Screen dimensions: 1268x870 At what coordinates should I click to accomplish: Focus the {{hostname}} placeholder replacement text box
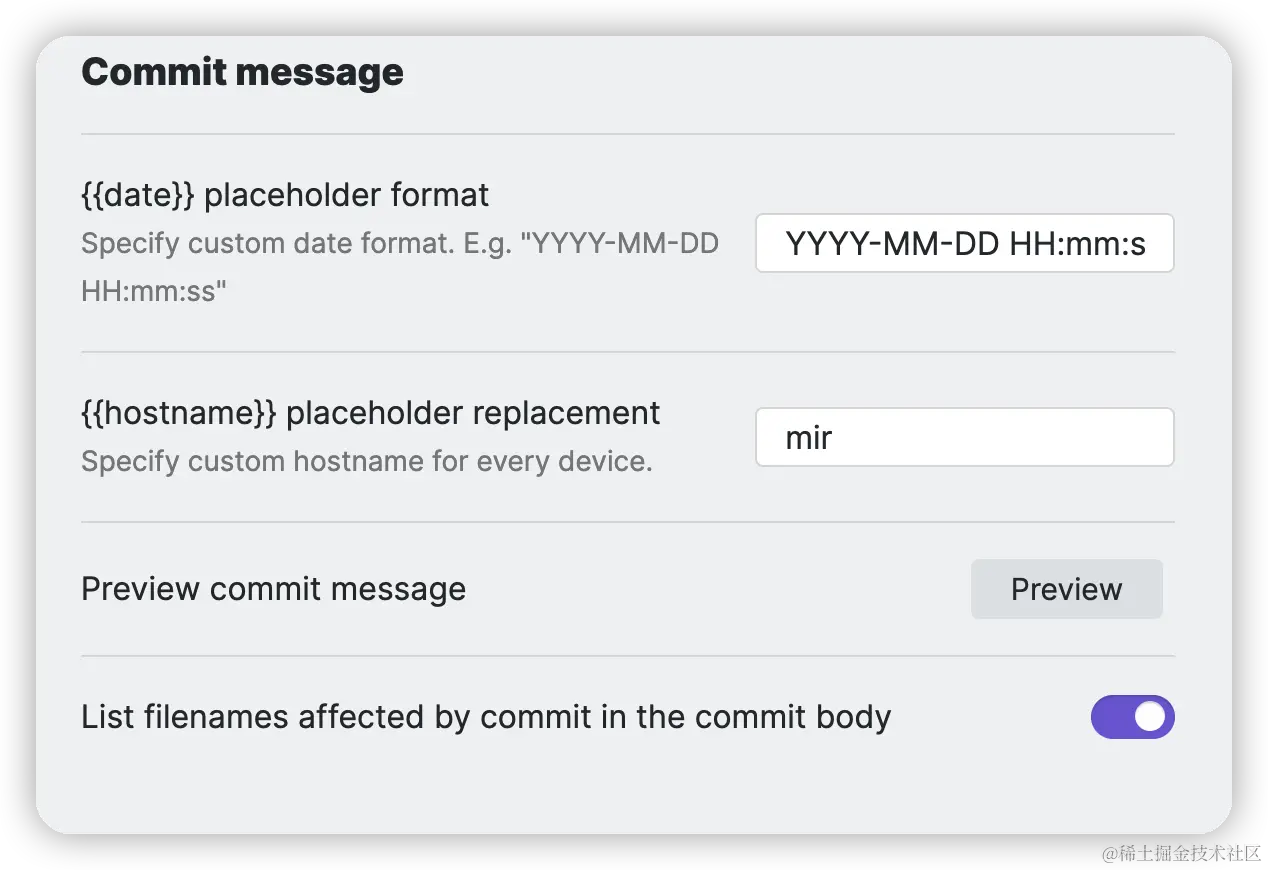(964, 437)
